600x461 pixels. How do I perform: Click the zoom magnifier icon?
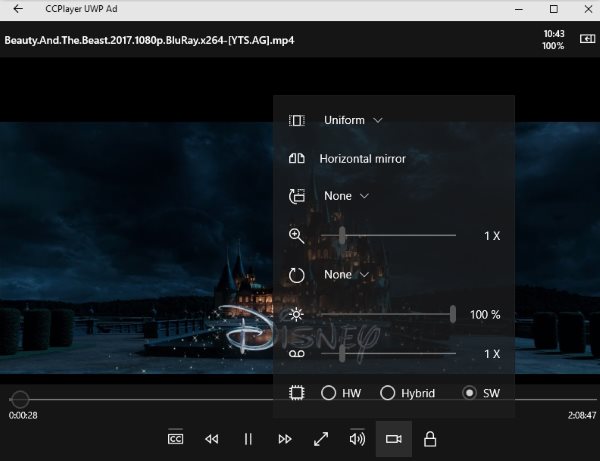297,236
